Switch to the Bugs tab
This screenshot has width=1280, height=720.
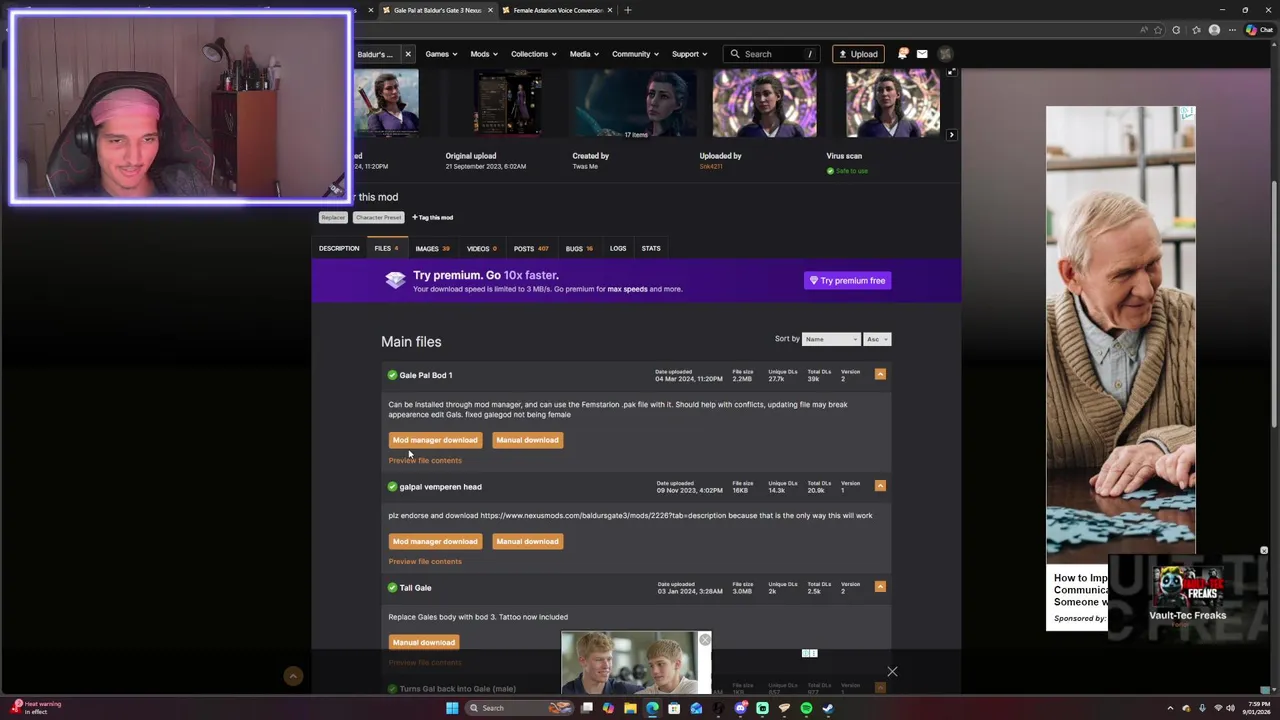[579, 248]
